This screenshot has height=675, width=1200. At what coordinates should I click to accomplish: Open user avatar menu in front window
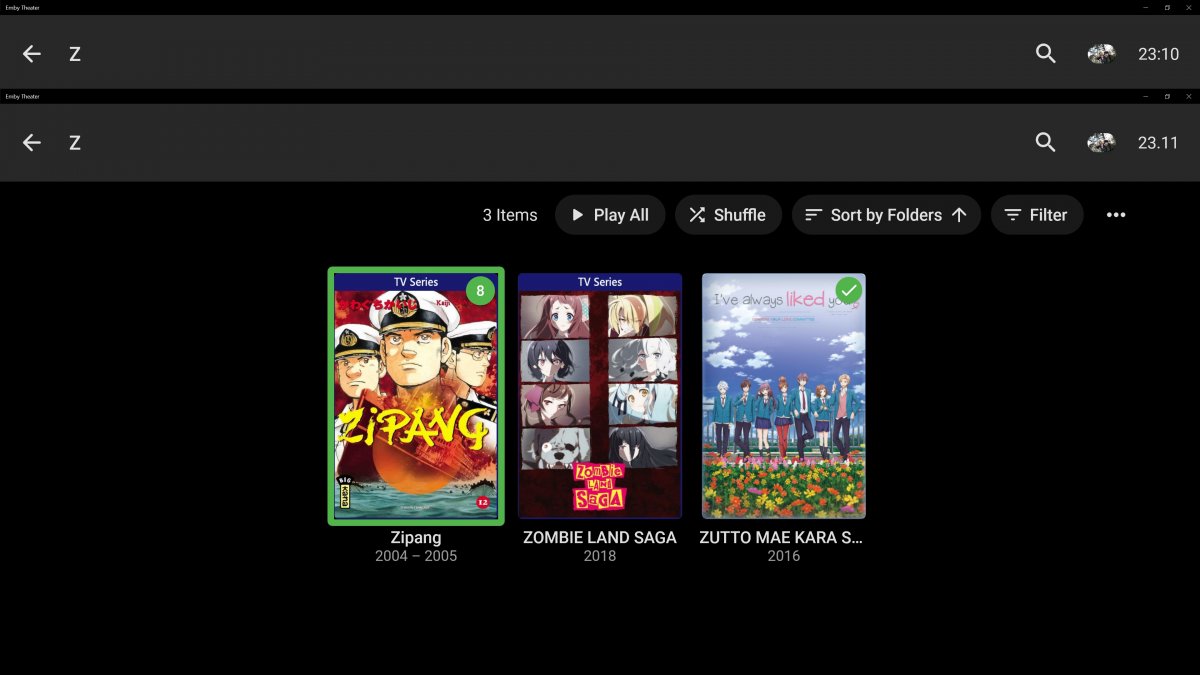pyautogui.click(x=1102, y=143)
